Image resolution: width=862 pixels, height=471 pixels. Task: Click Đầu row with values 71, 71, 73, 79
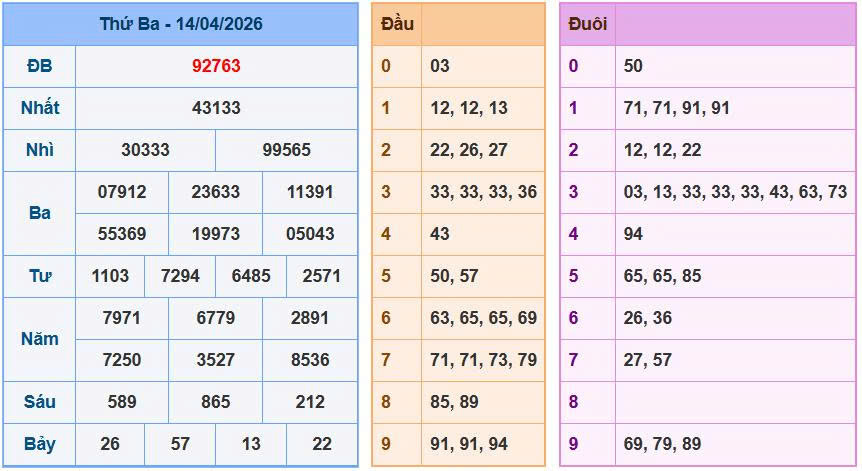click(483, 360)
